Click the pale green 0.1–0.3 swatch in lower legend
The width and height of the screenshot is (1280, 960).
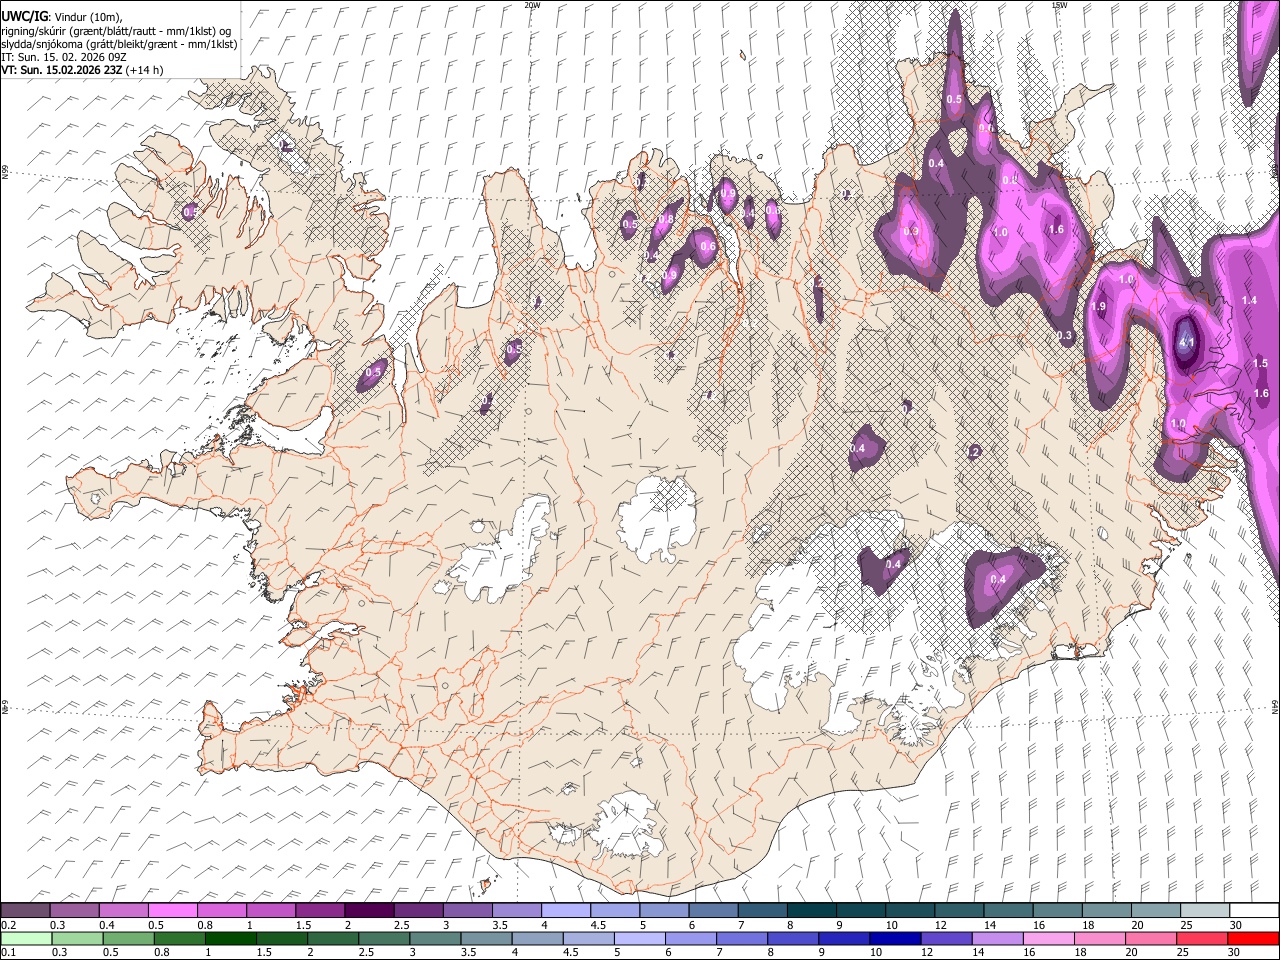[26, 938]
